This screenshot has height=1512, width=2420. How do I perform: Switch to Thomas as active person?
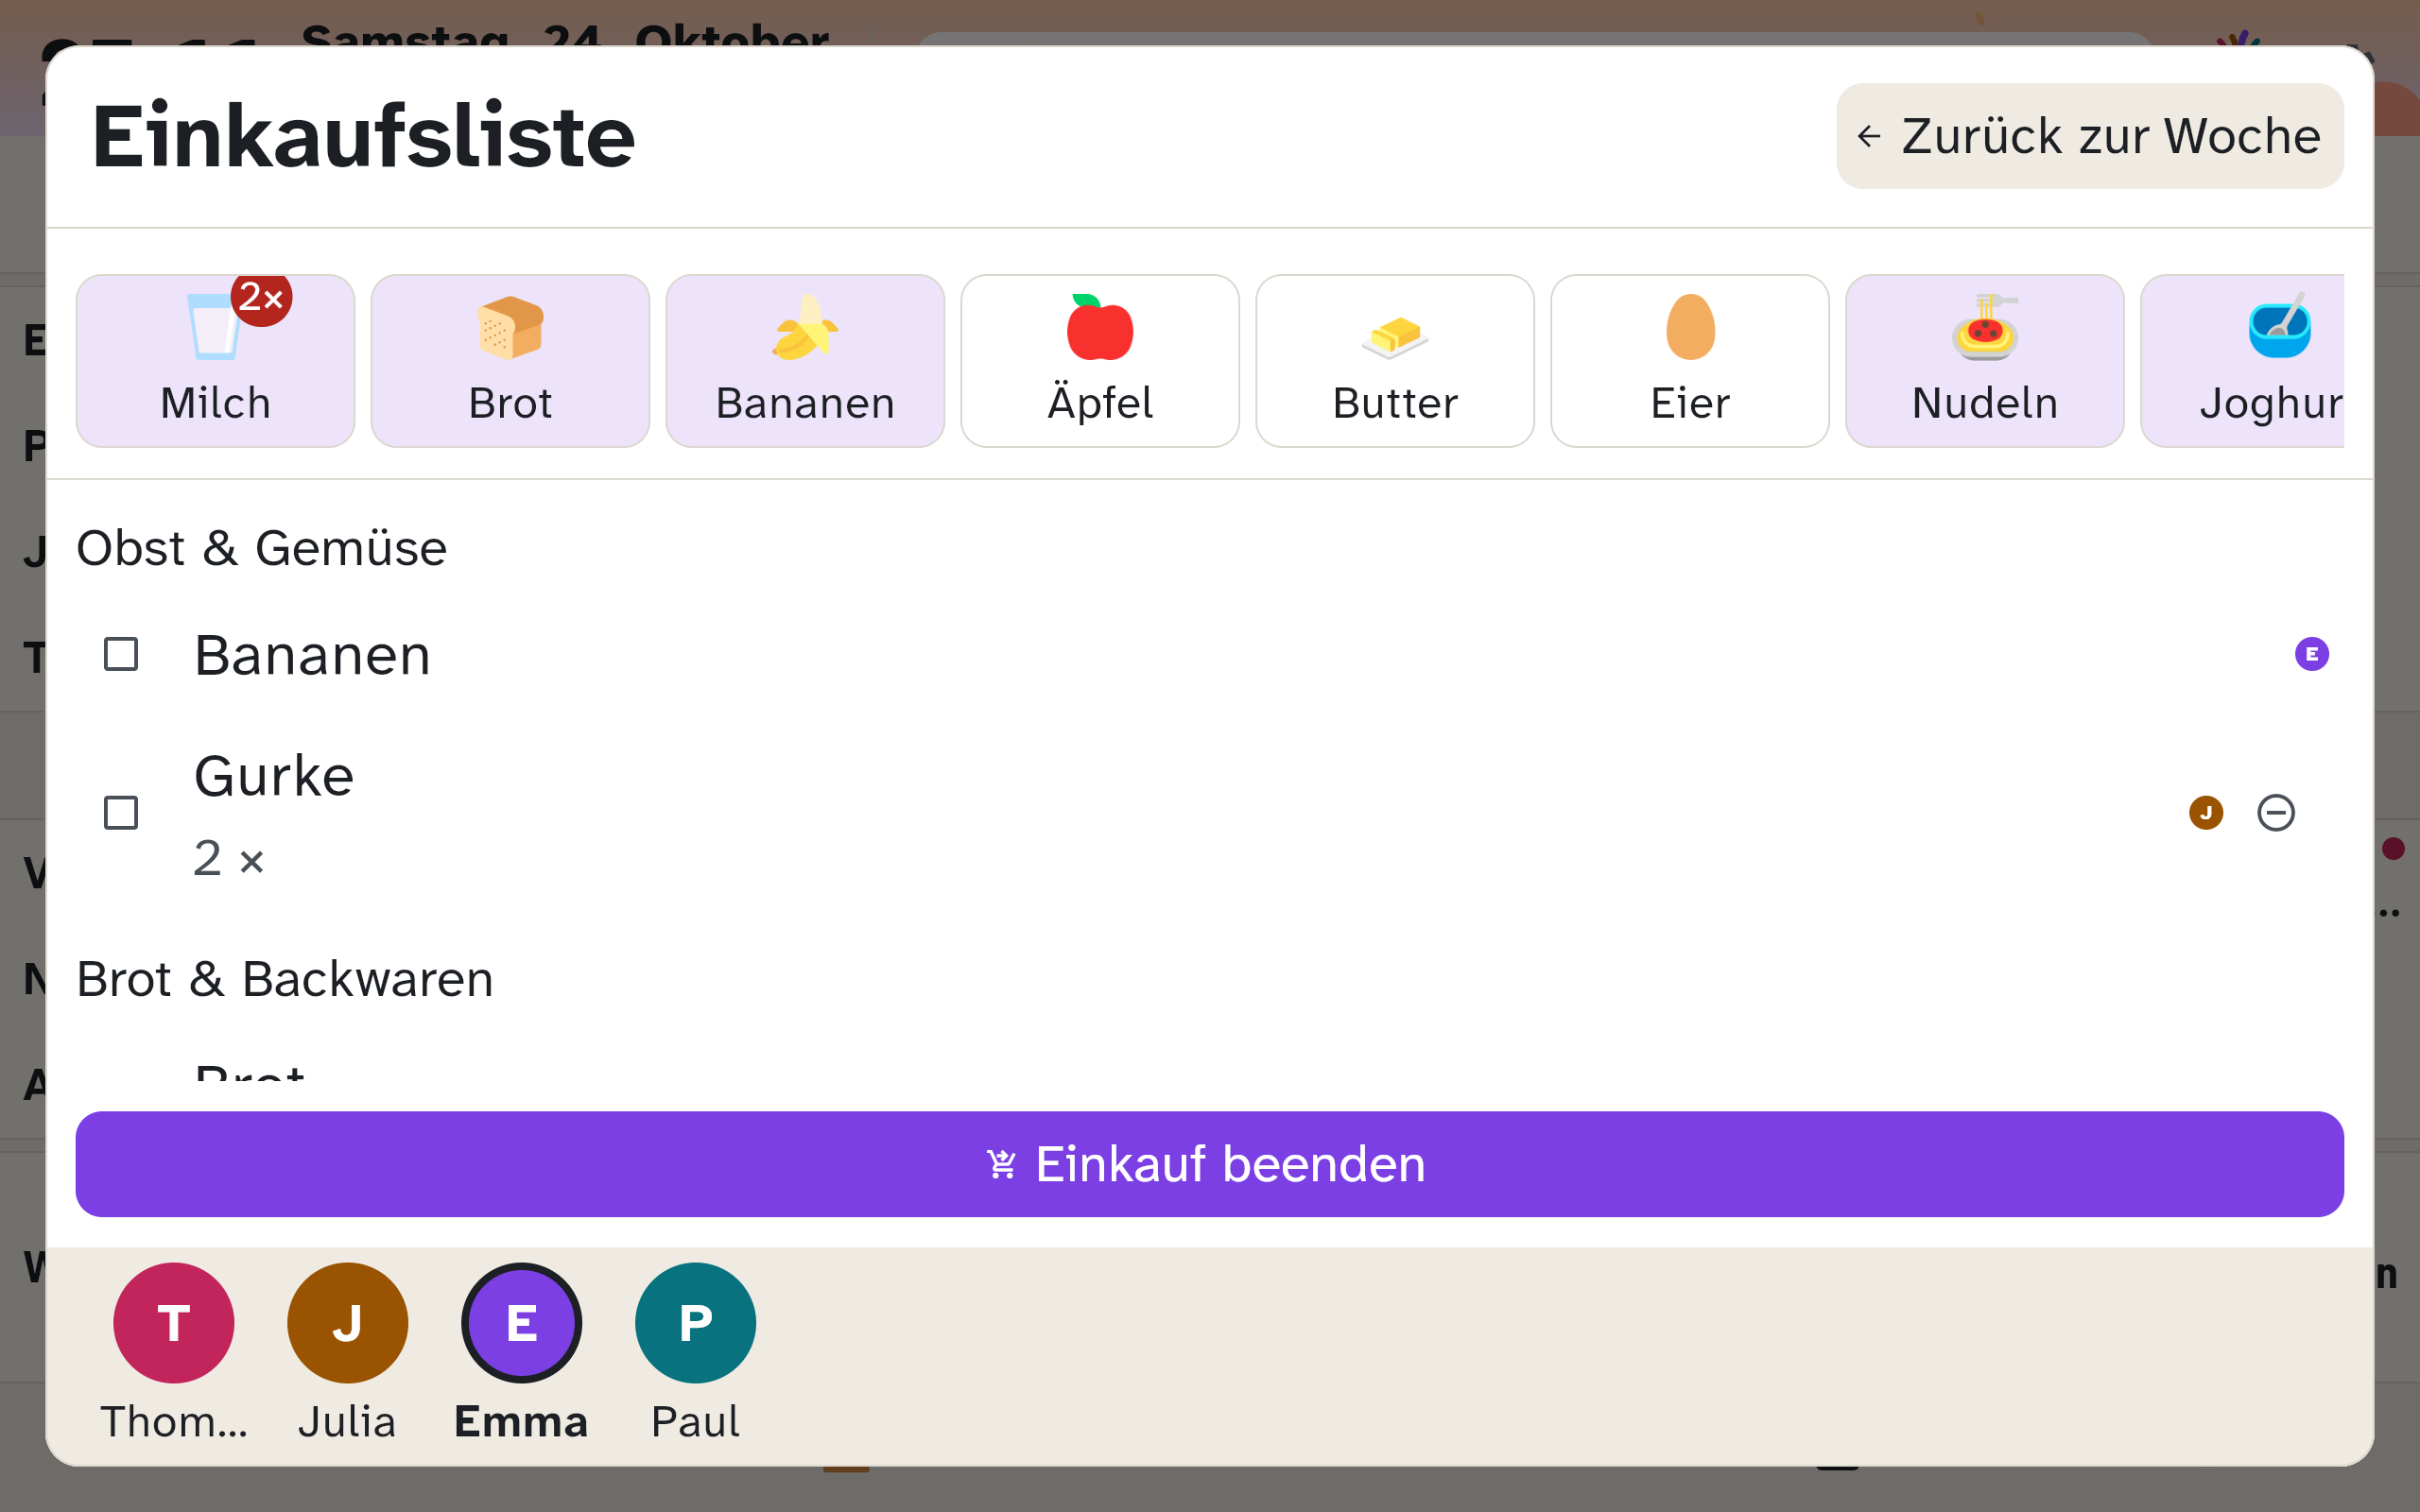[x=174, y=1323]
